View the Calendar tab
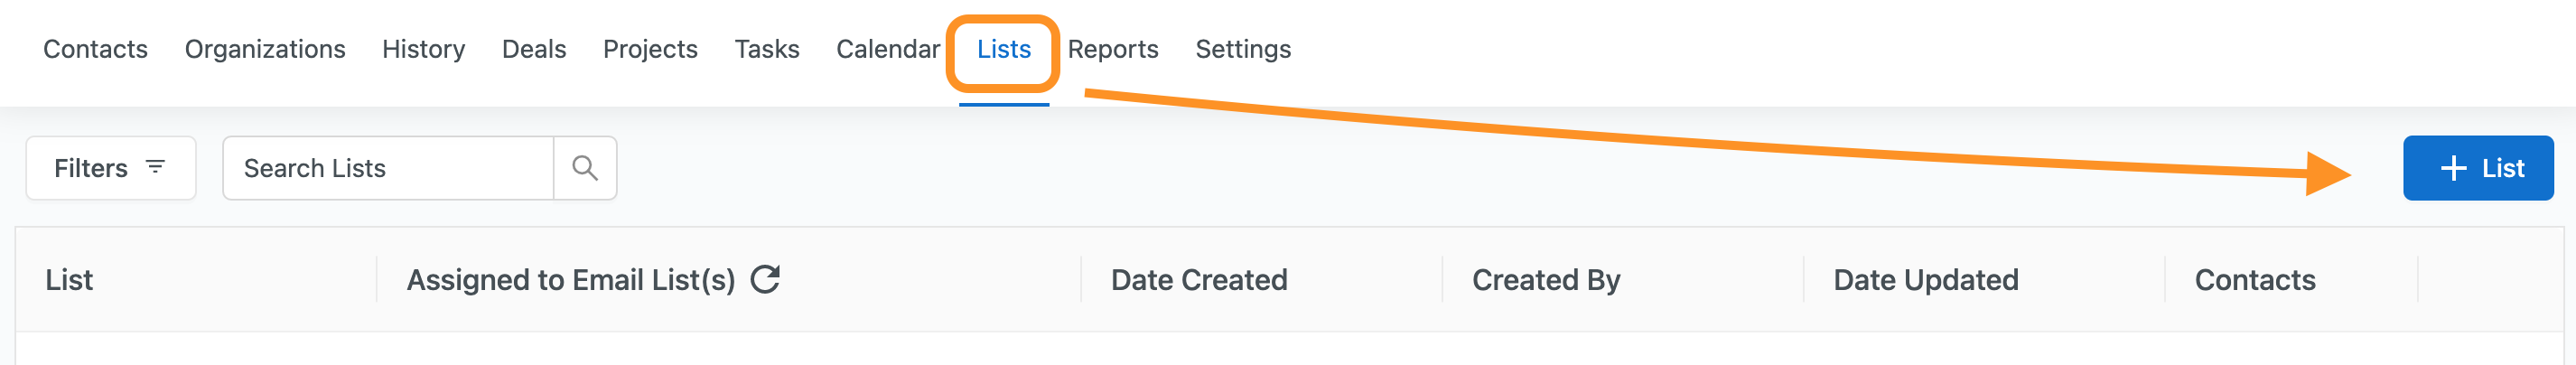The height and width of the screenshot is (365, 2576). pyautogui.click(x=888, y=49)
